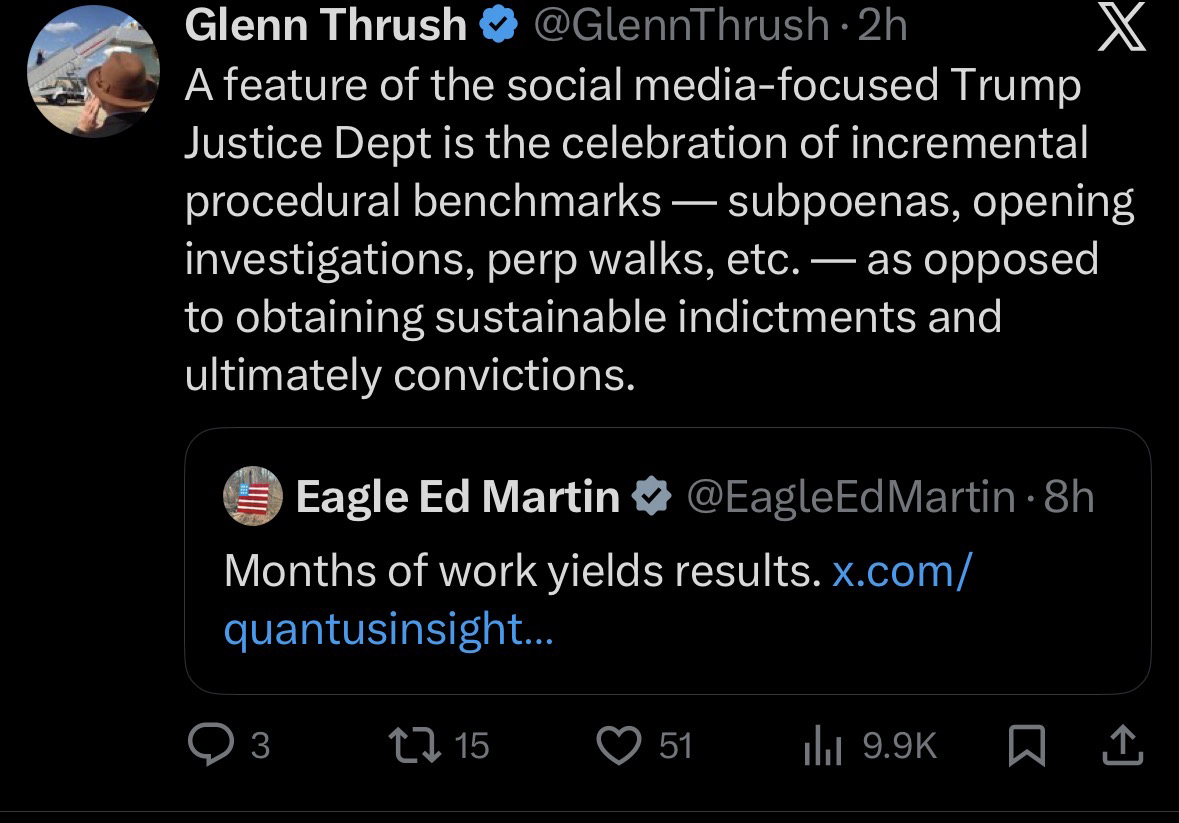Click Eagle Ed Martin's verified badge

(x=652, y=496)
